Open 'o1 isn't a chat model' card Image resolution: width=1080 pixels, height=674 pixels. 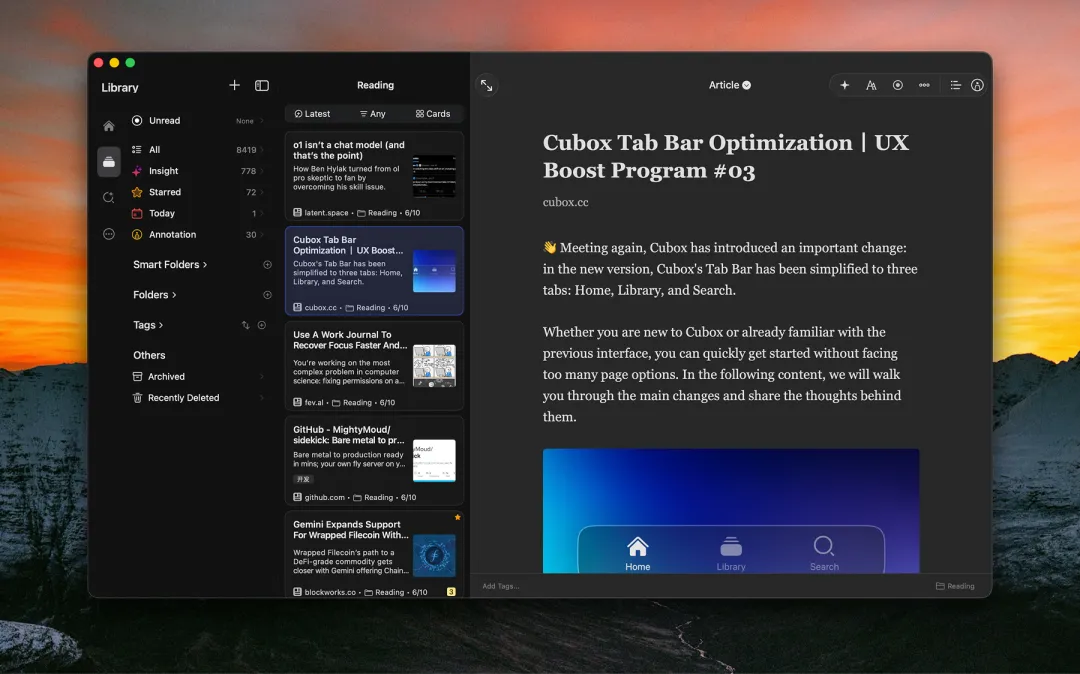point(374,176)
